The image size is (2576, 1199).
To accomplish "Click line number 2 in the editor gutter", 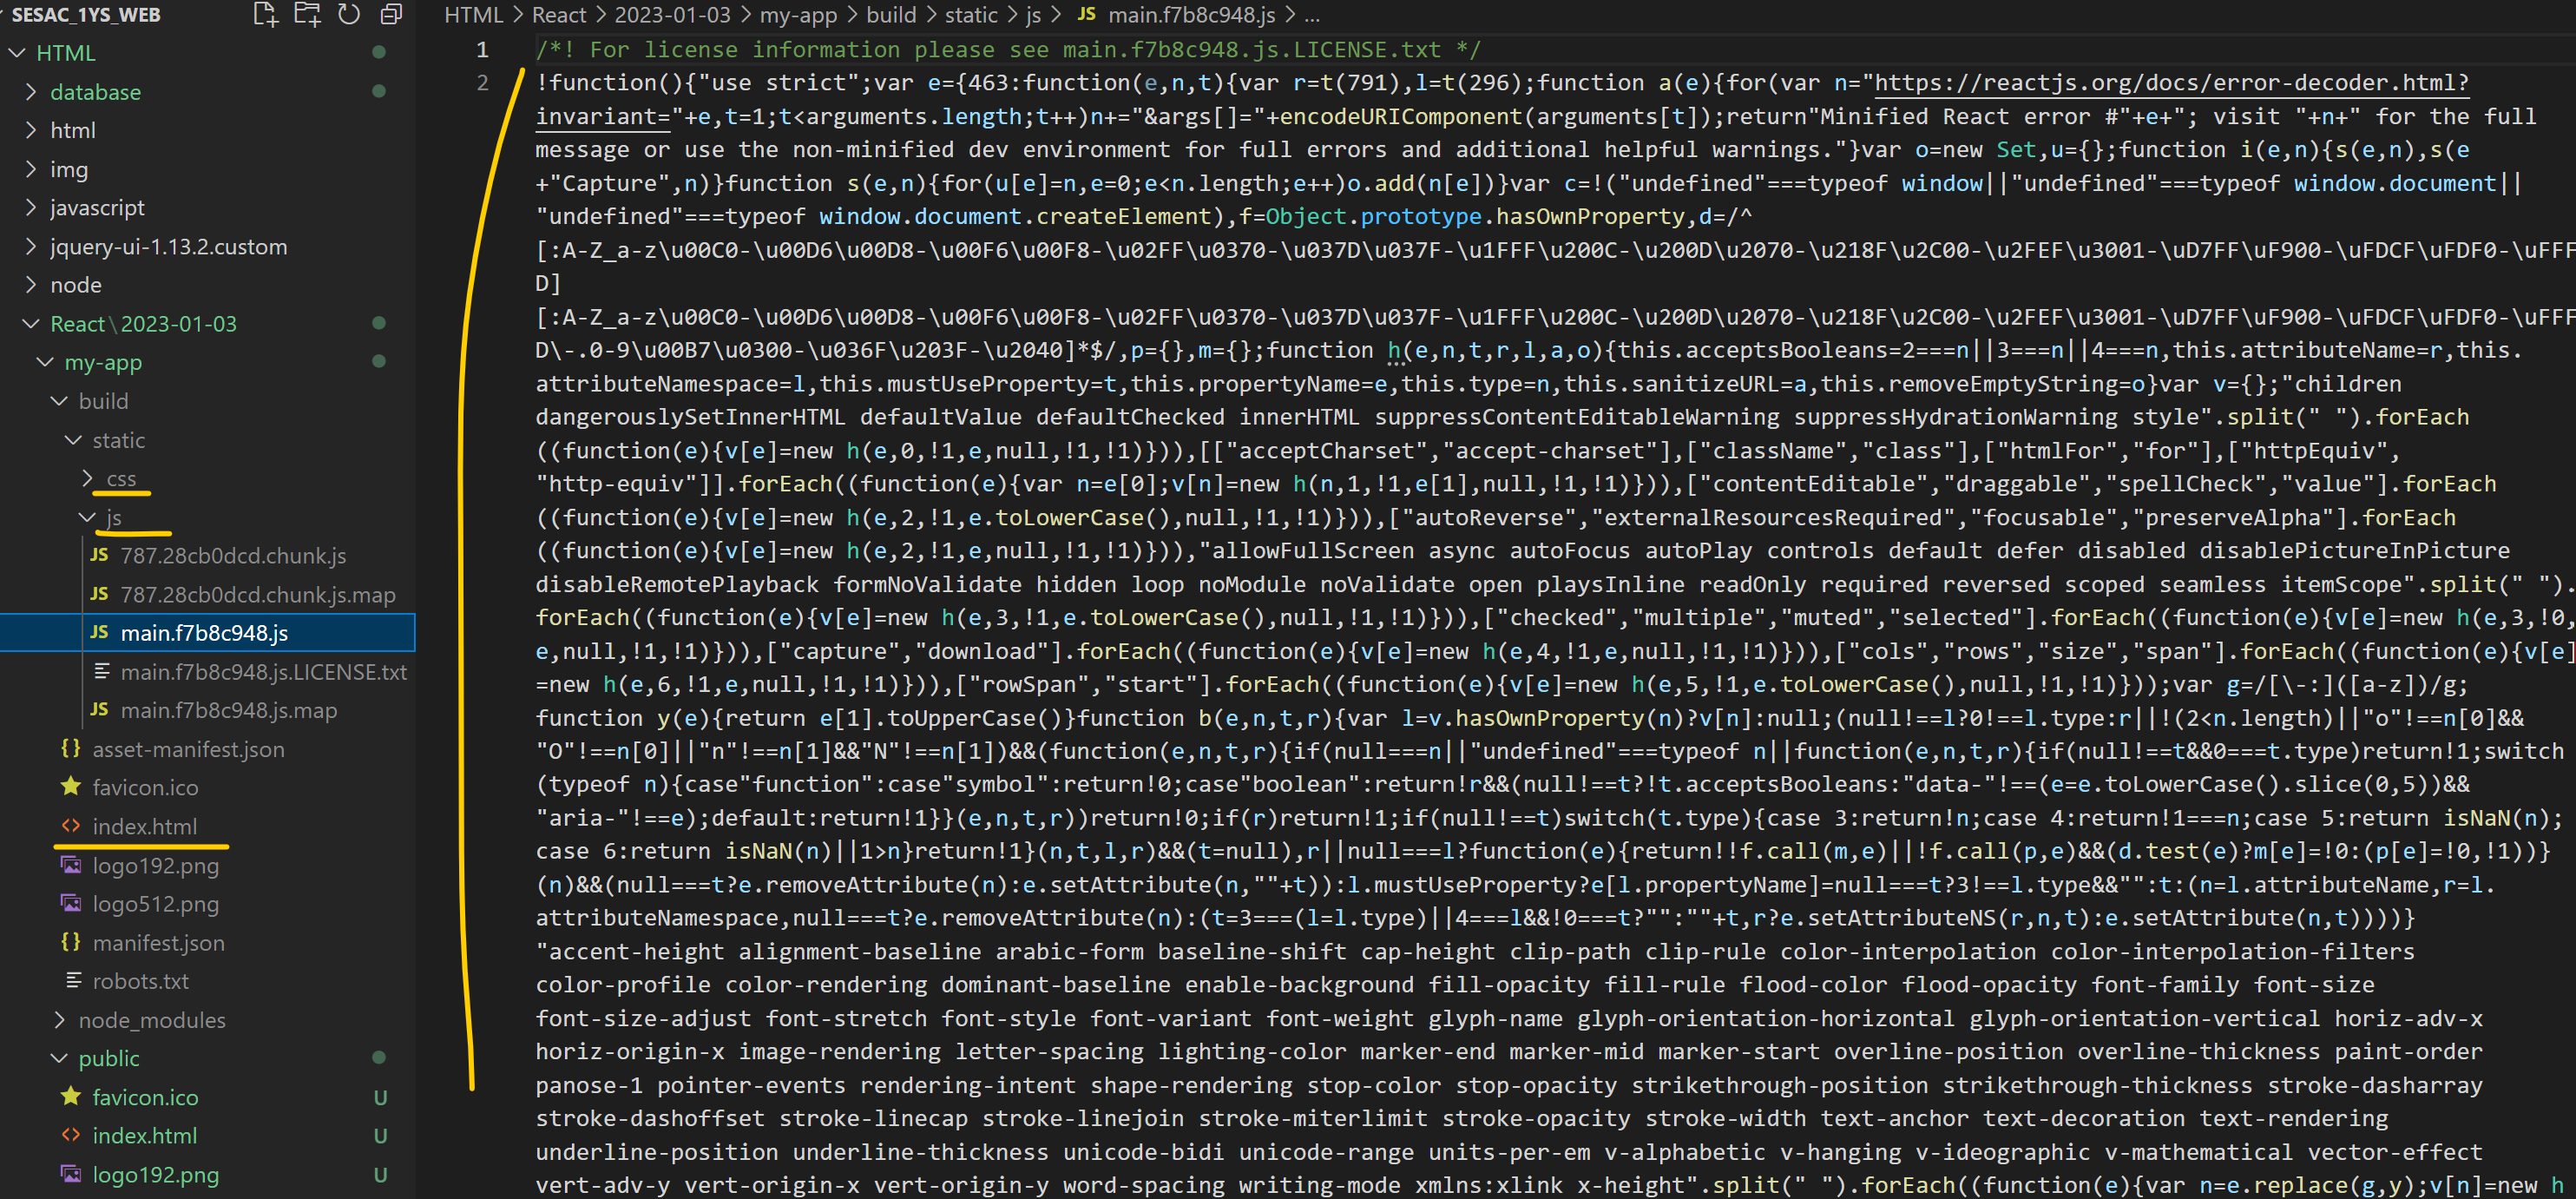I will tap(483, 83).
